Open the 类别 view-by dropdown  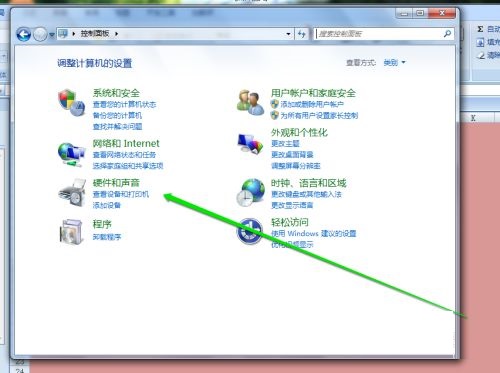pos(394,62)
